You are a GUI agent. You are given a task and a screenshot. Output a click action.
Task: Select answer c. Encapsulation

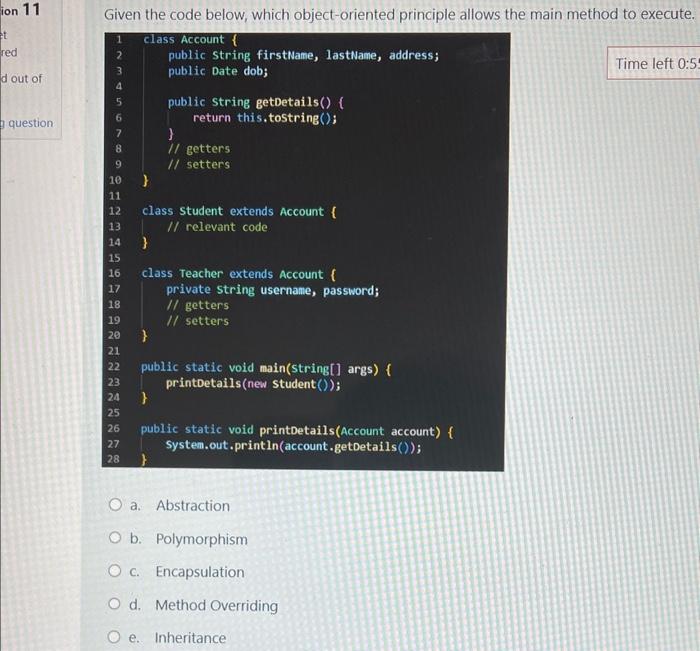(x=115, y=571)
